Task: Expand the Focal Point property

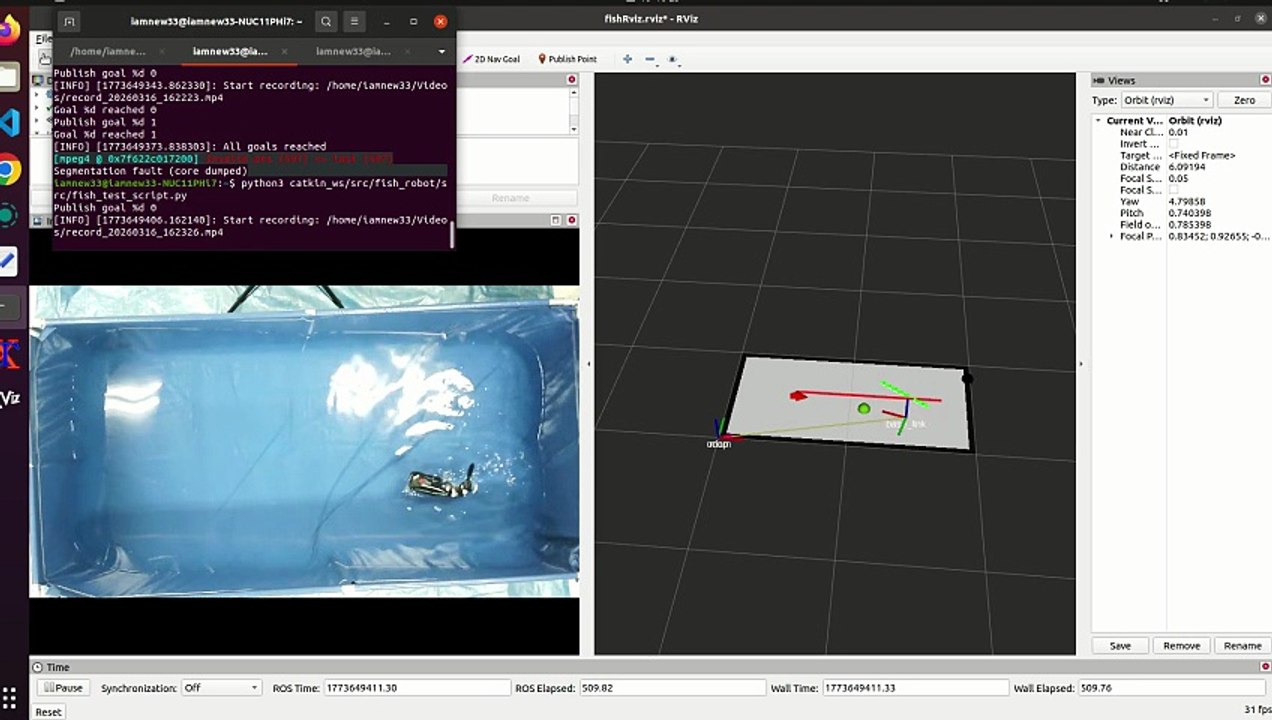Action: pyautogui.click(x=1112, y=236)
